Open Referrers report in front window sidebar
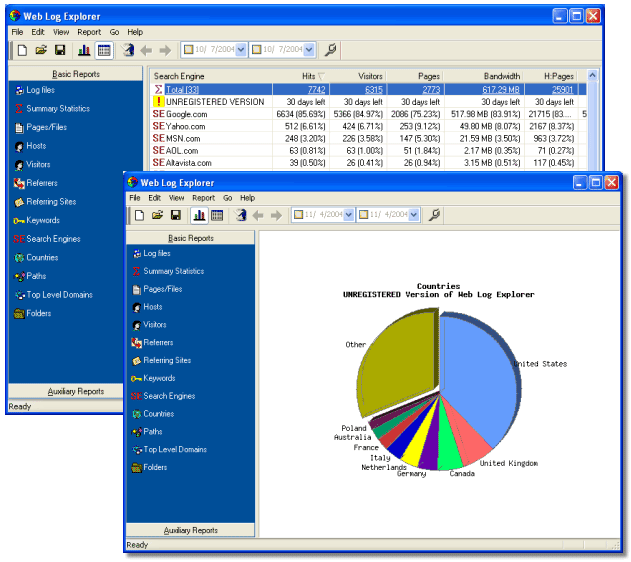This screenshot has height=562, width=631. click(152, 342)
